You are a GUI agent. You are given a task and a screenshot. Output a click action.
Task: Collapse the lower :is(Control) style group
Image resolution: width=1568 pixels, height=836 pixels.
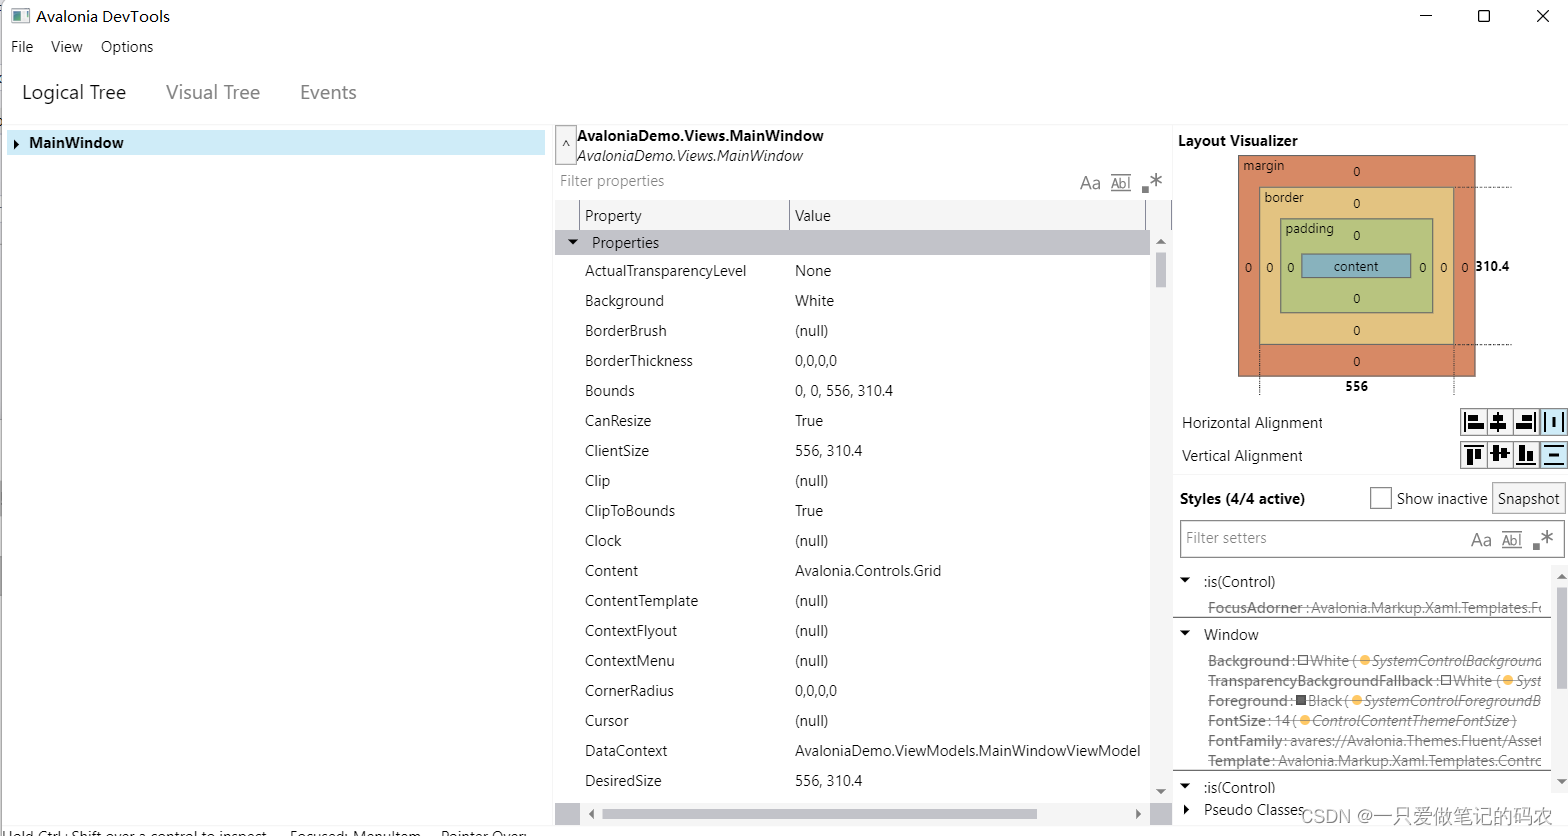[1185, 786]
